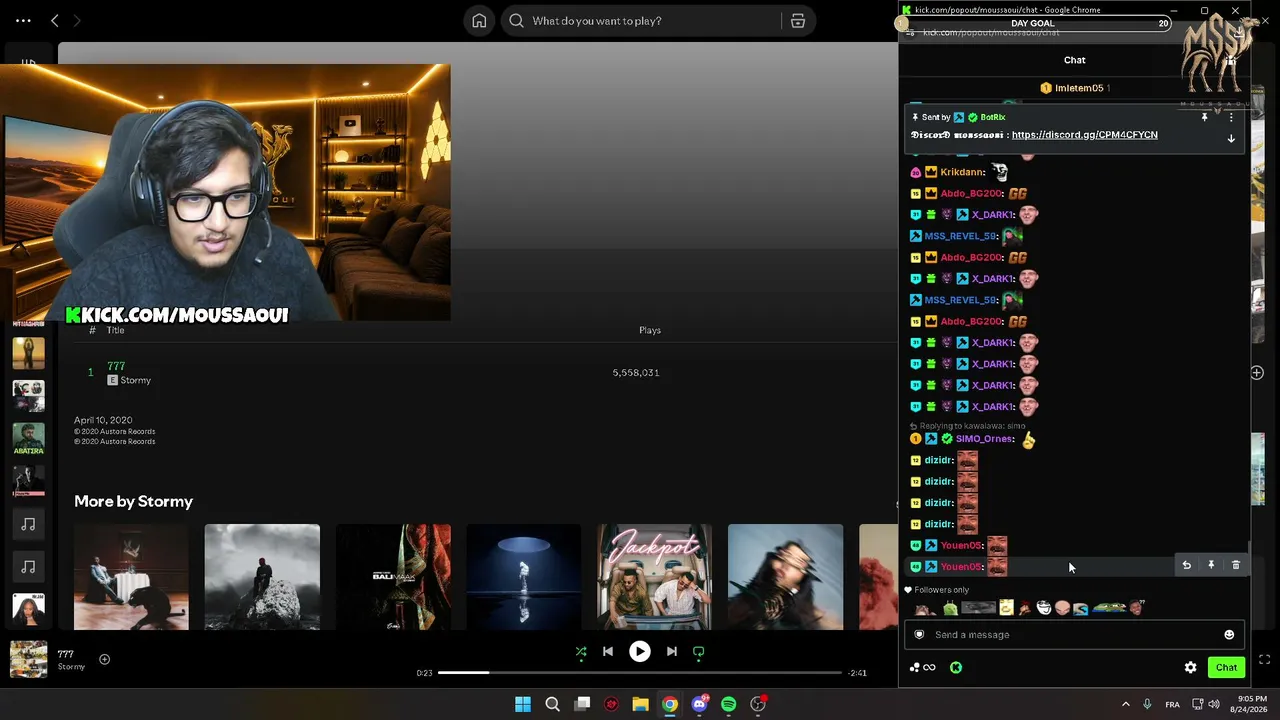Skip to previous track
Screen dimensions: 1280x720
click(608, 652)
